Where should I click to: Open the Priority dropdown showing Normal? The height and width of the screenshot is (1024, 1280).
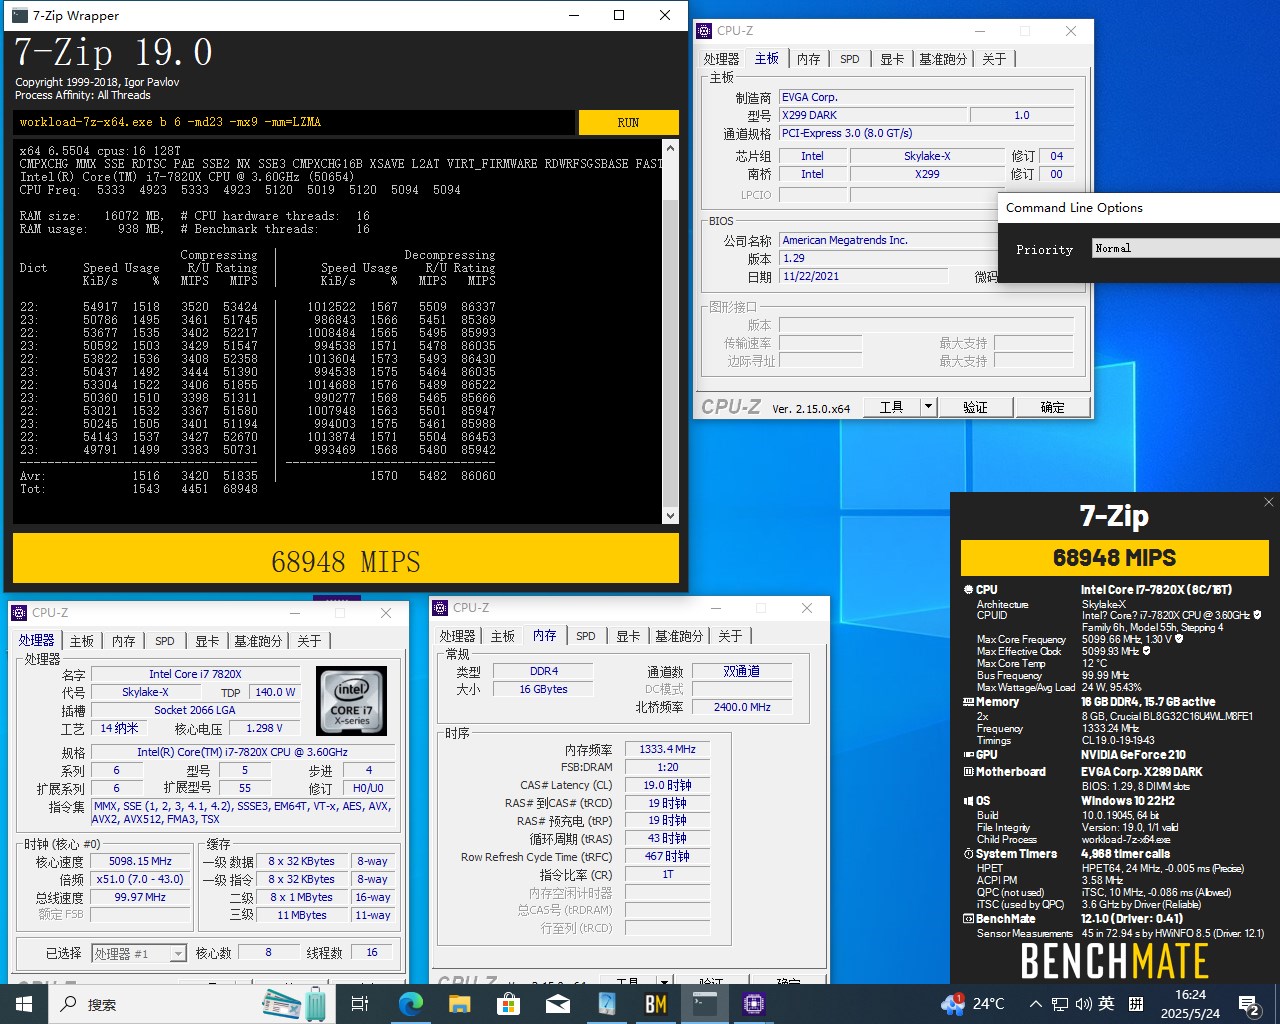pos(1185,248)
